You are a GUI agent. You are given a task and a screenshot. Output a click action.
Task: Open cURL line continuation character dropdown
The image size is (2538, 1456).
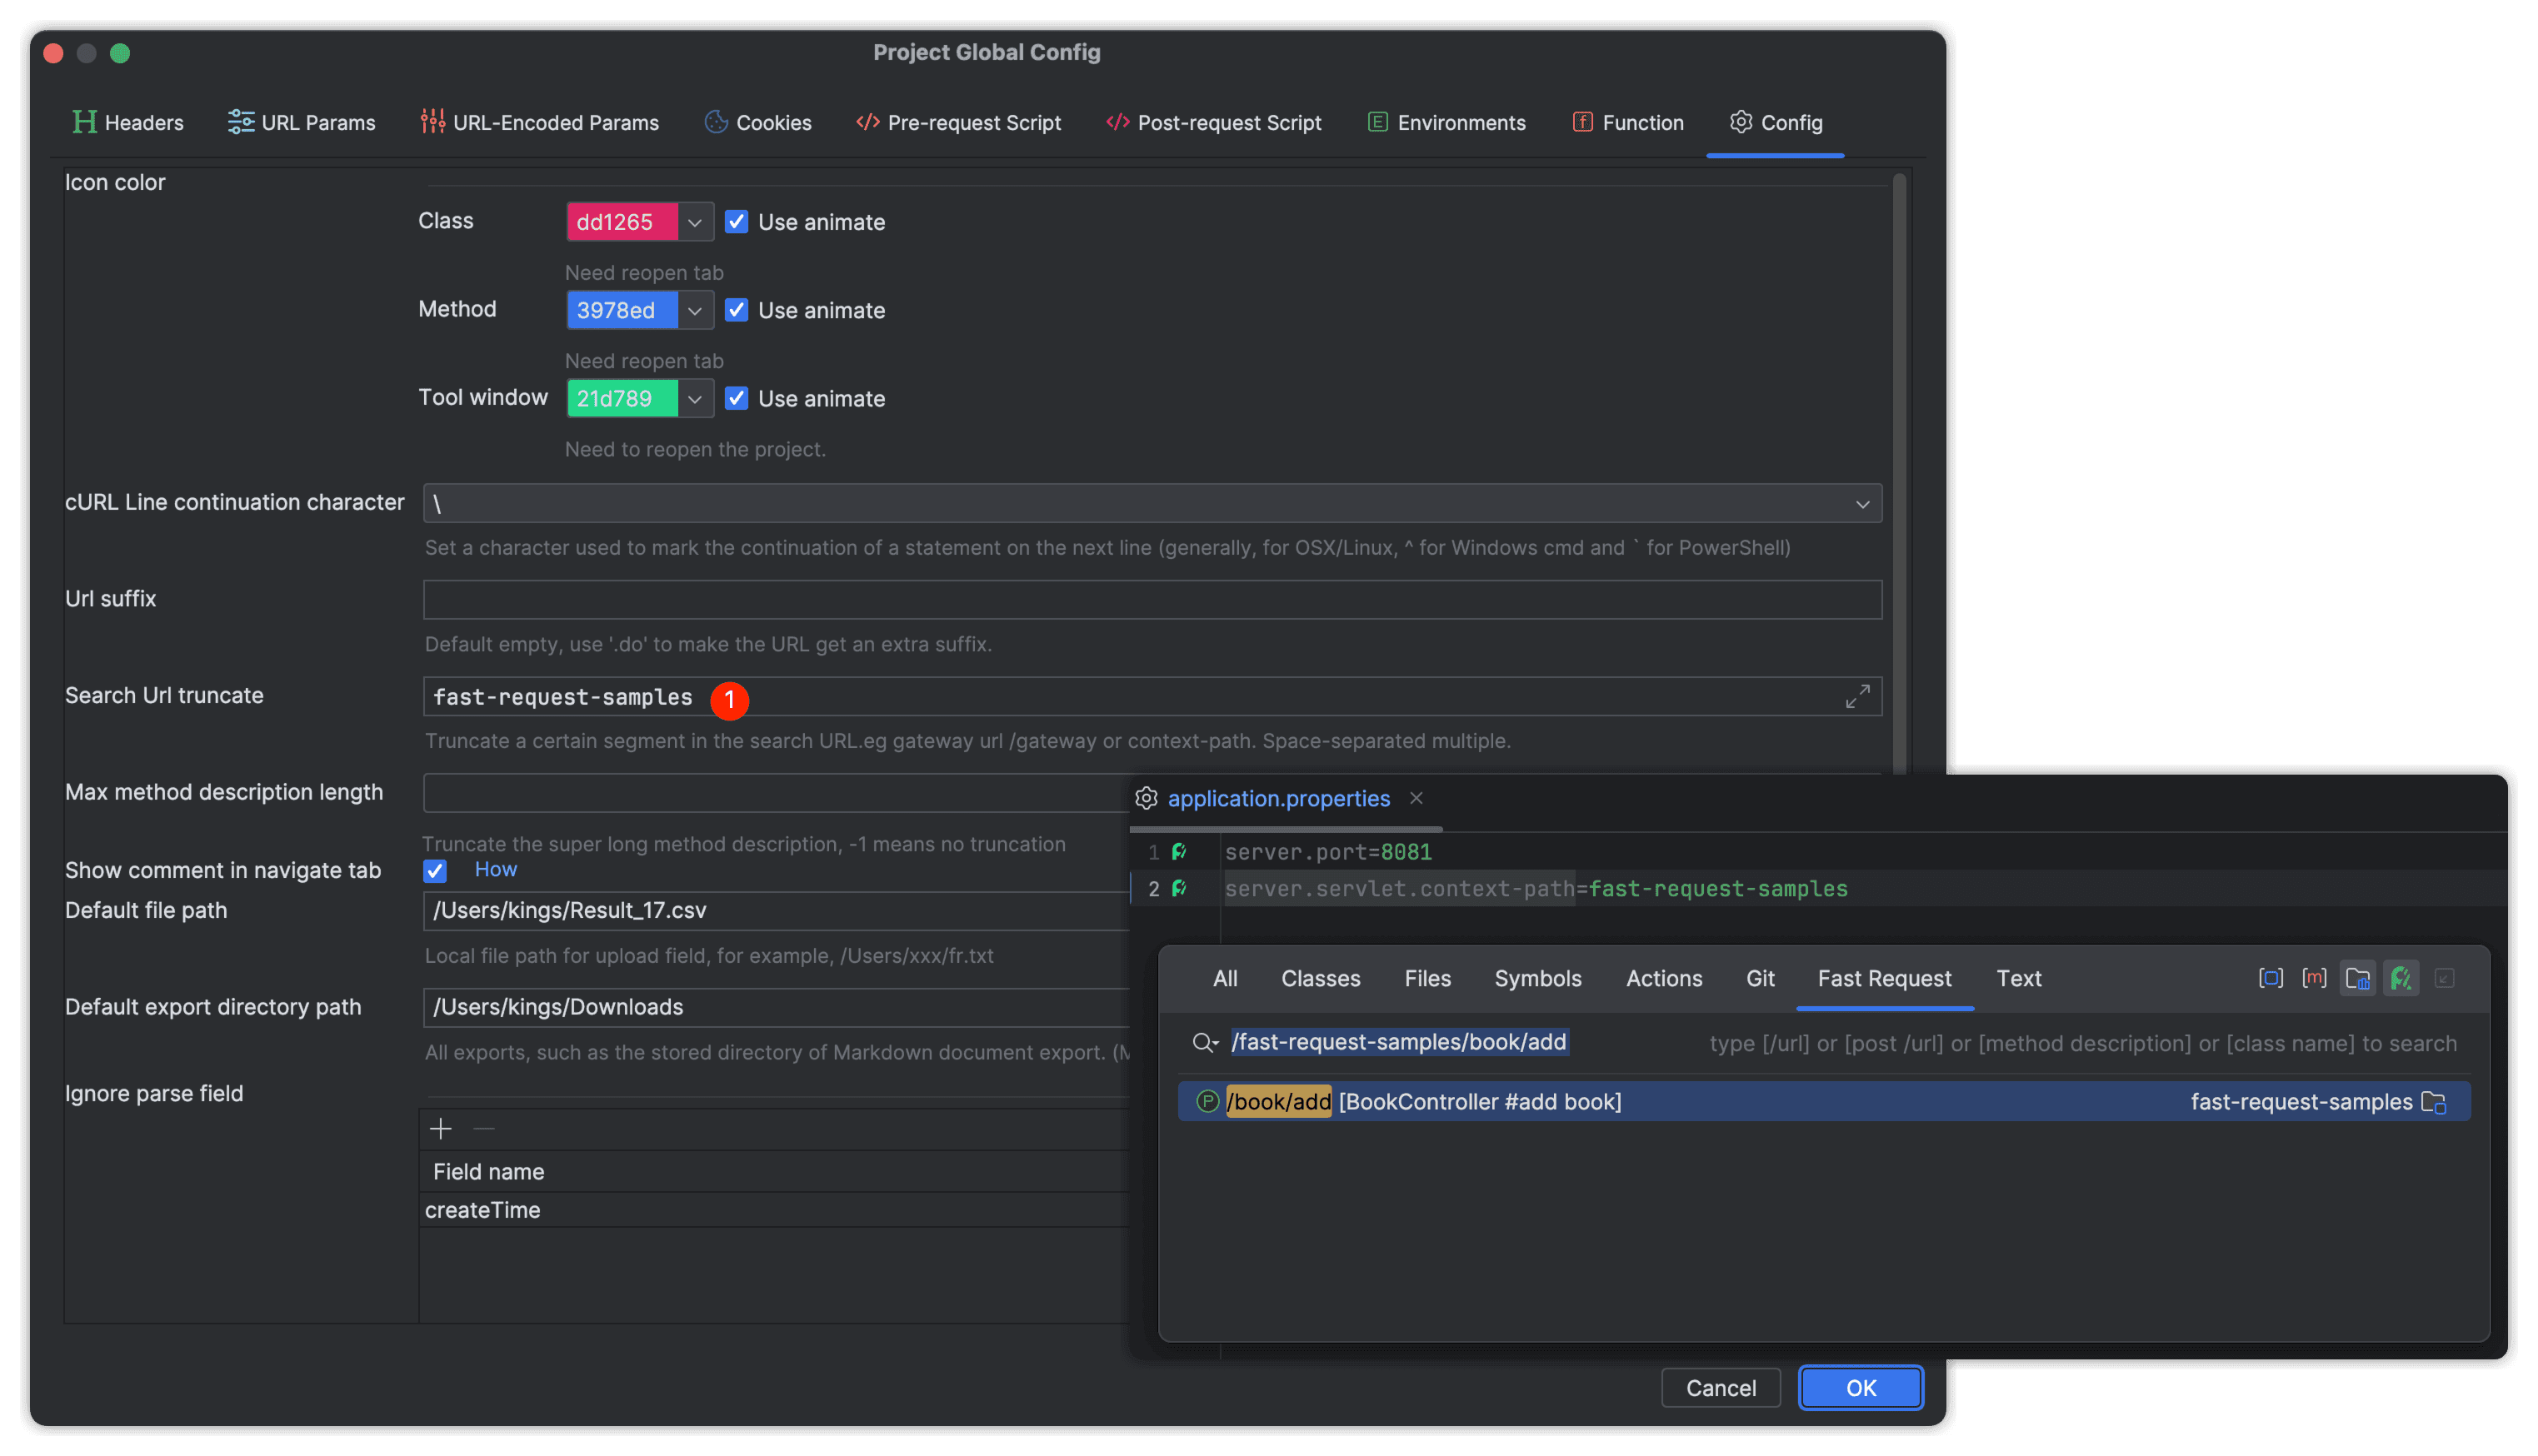pyautogui.click(x=1862, y=504)
